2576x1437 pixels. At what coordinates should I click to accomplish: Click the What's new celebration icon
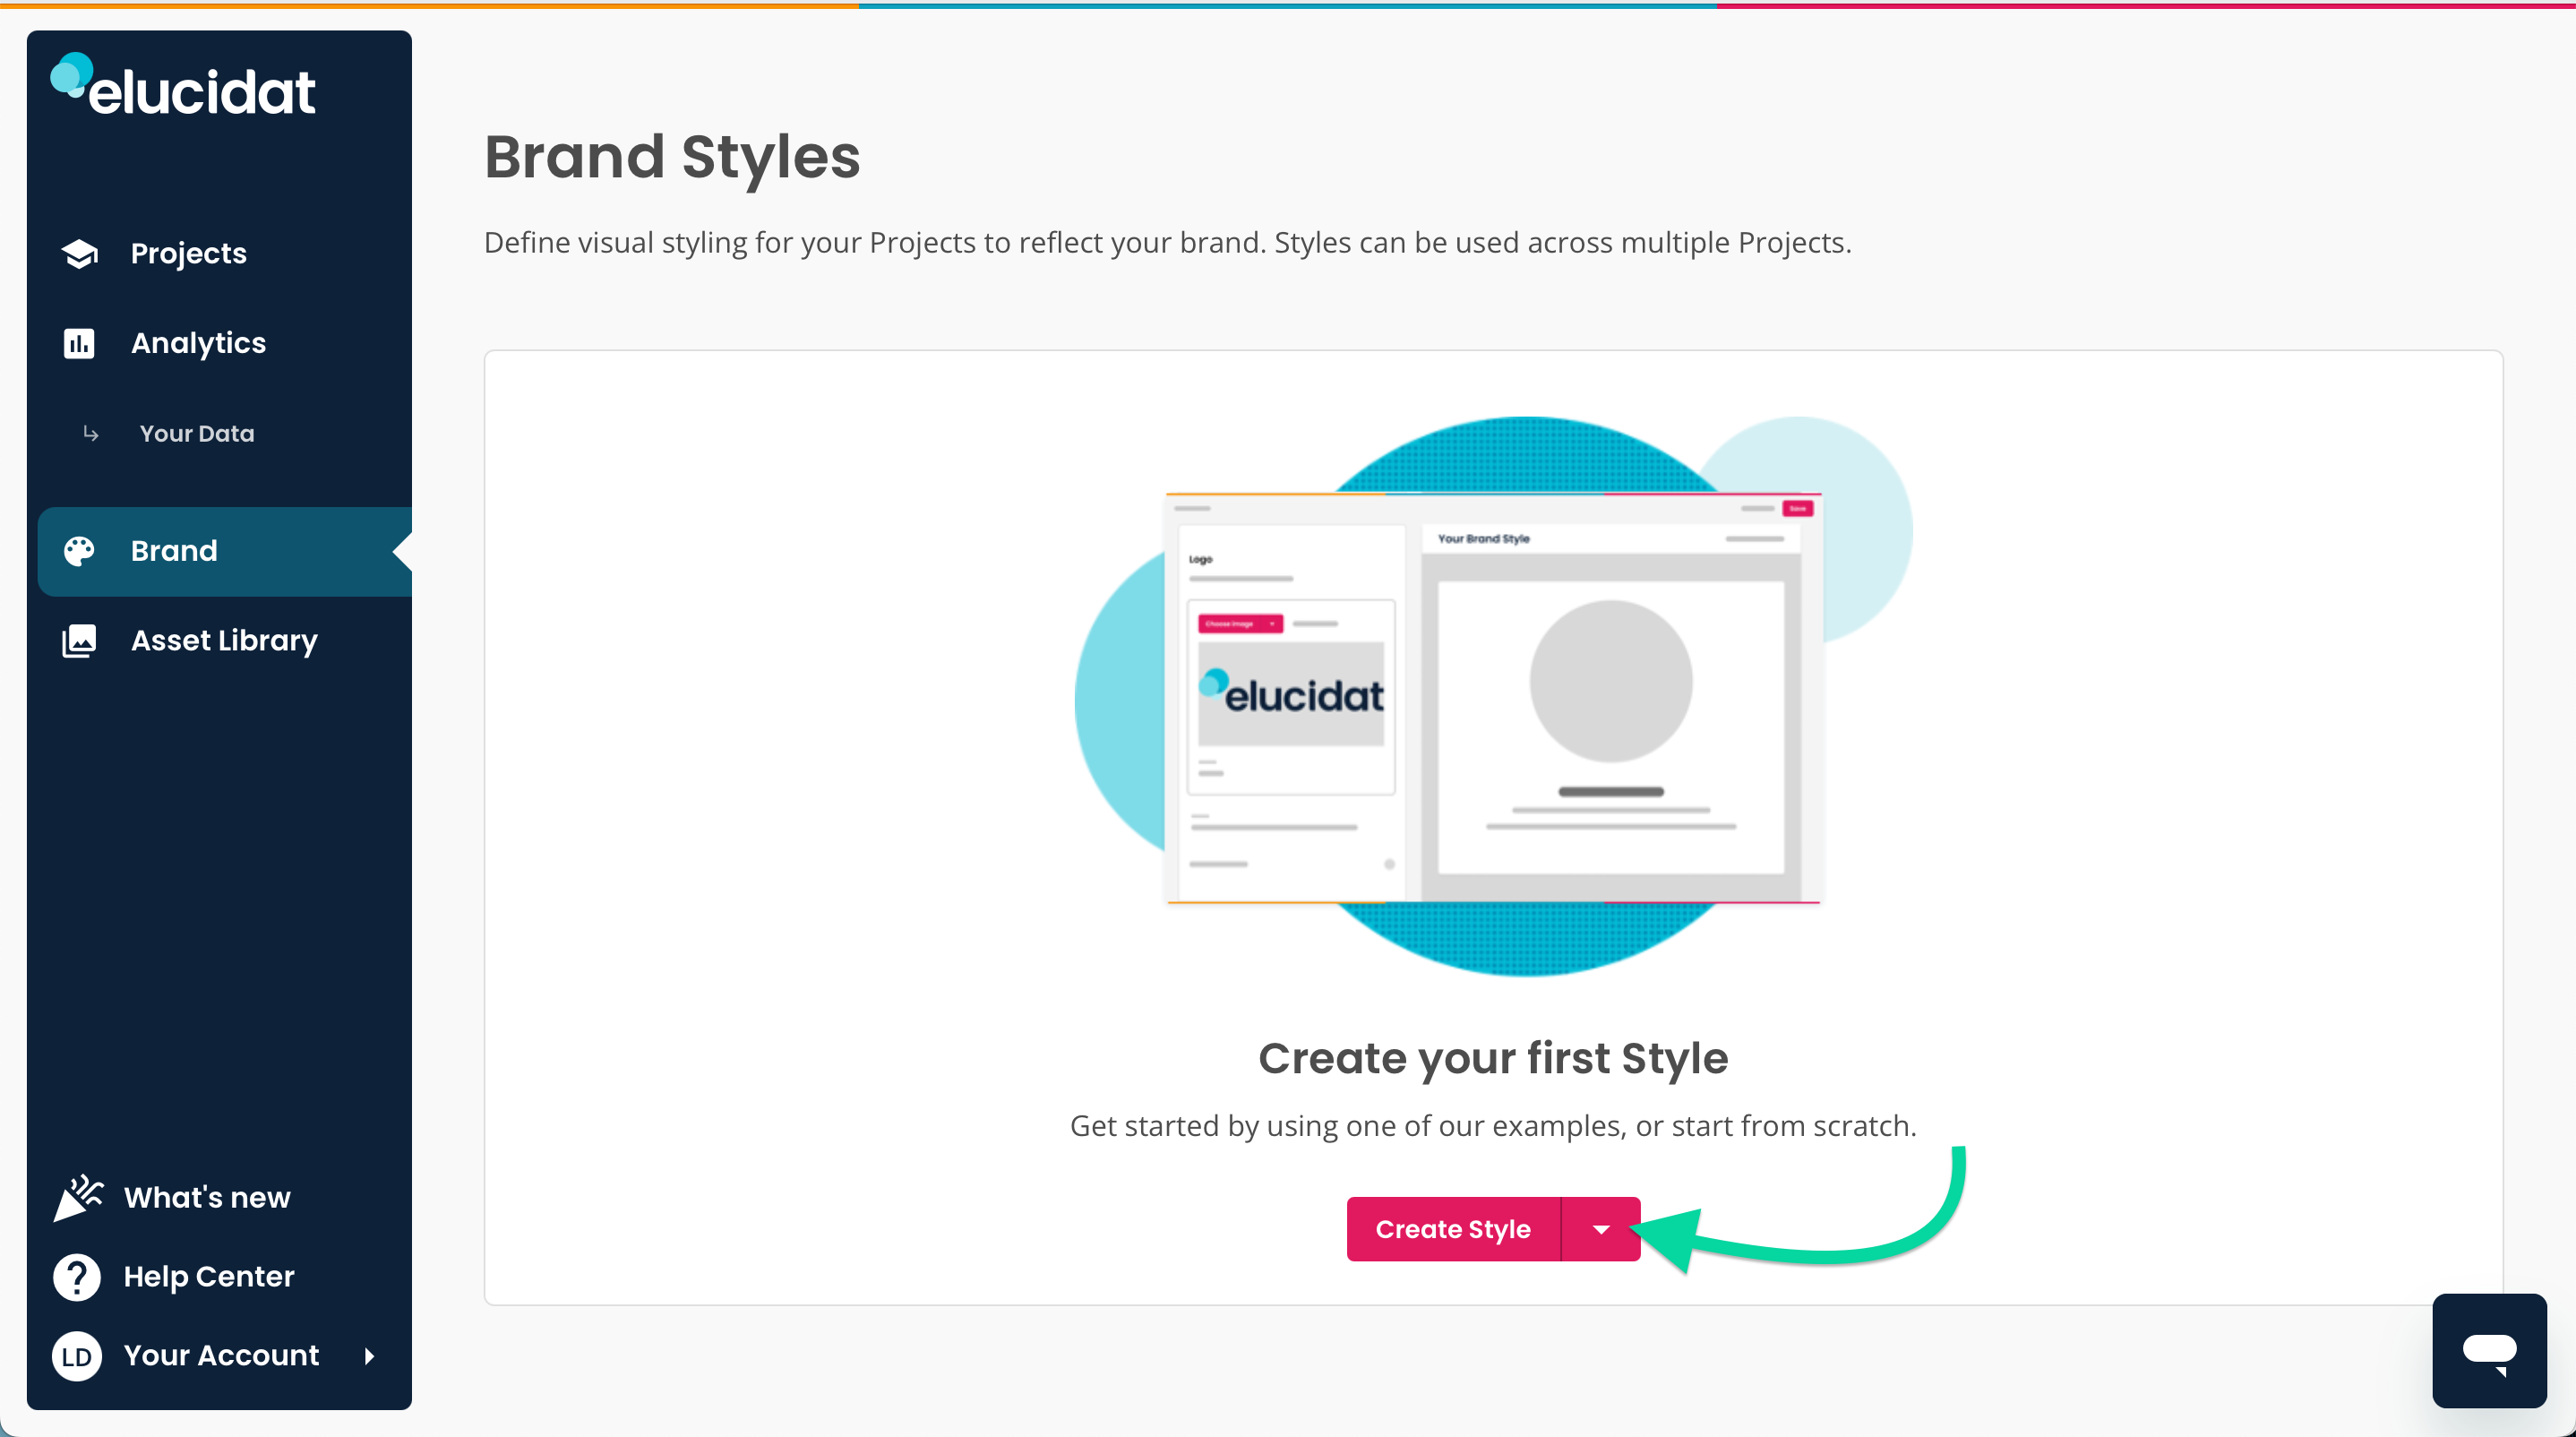[x=79, y=1197]
